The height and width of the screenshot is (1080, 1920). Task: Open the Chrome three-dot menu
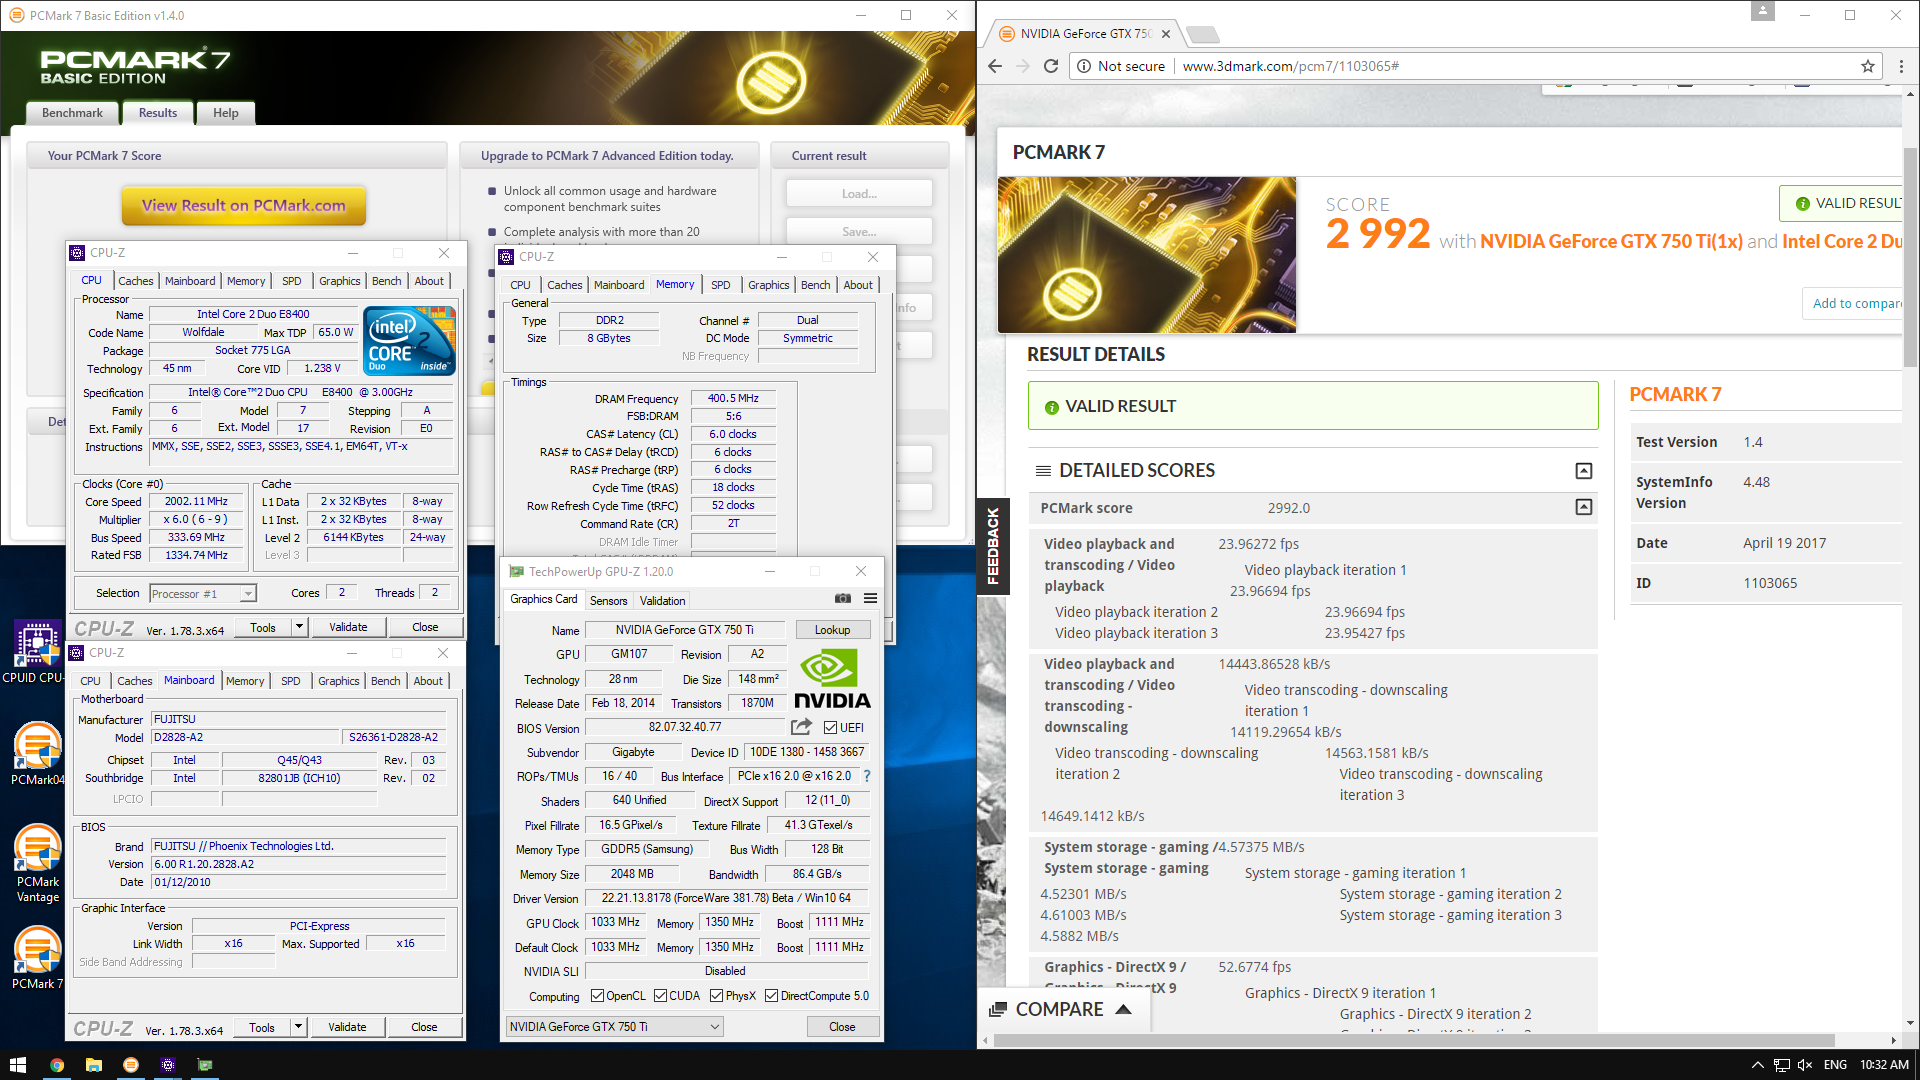1901,66
